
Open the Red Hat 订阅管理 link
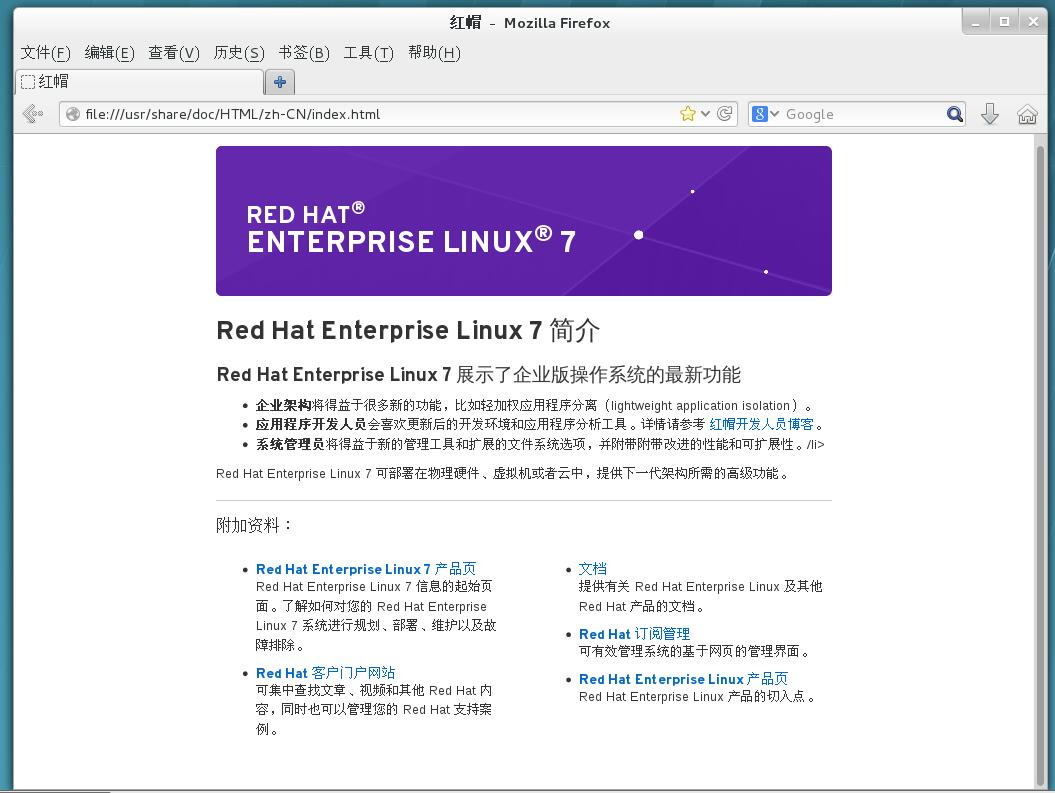[x=634, y=634]
